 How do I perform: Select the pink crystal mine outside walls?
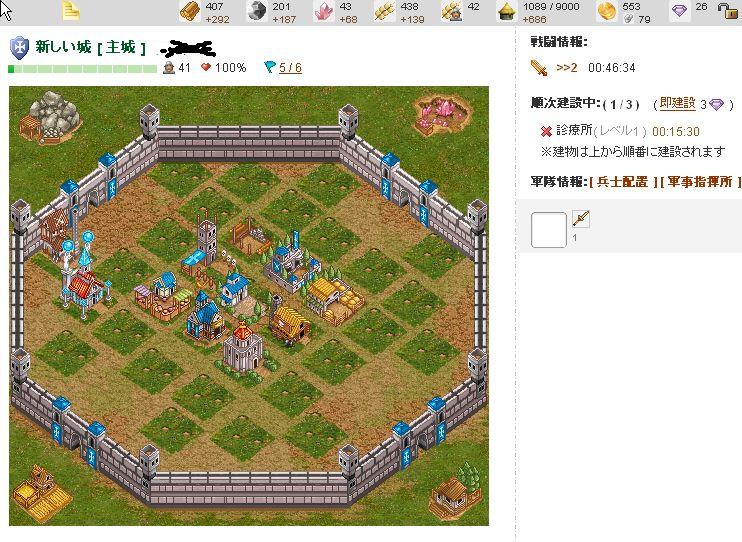coord(442,114)
